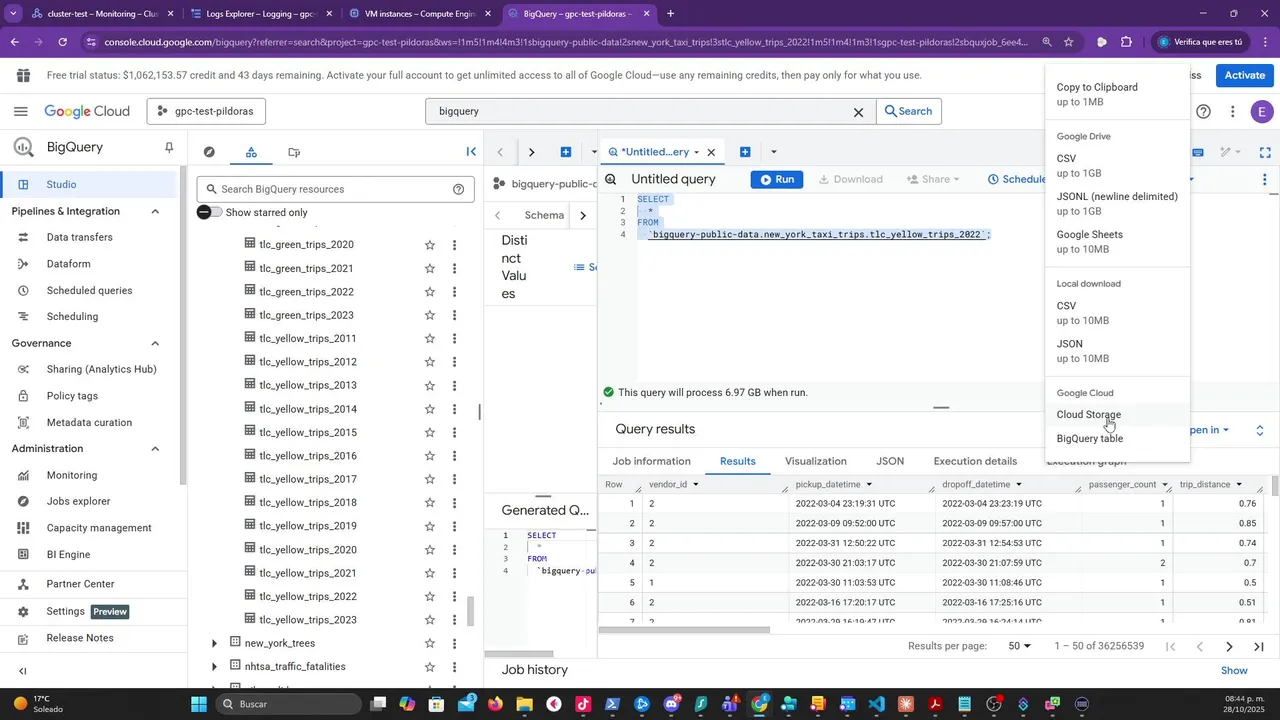The image size is (1280, 720).
Task: Star the tlc_green_trips_2023 table
Action: (x=430, y=316)
